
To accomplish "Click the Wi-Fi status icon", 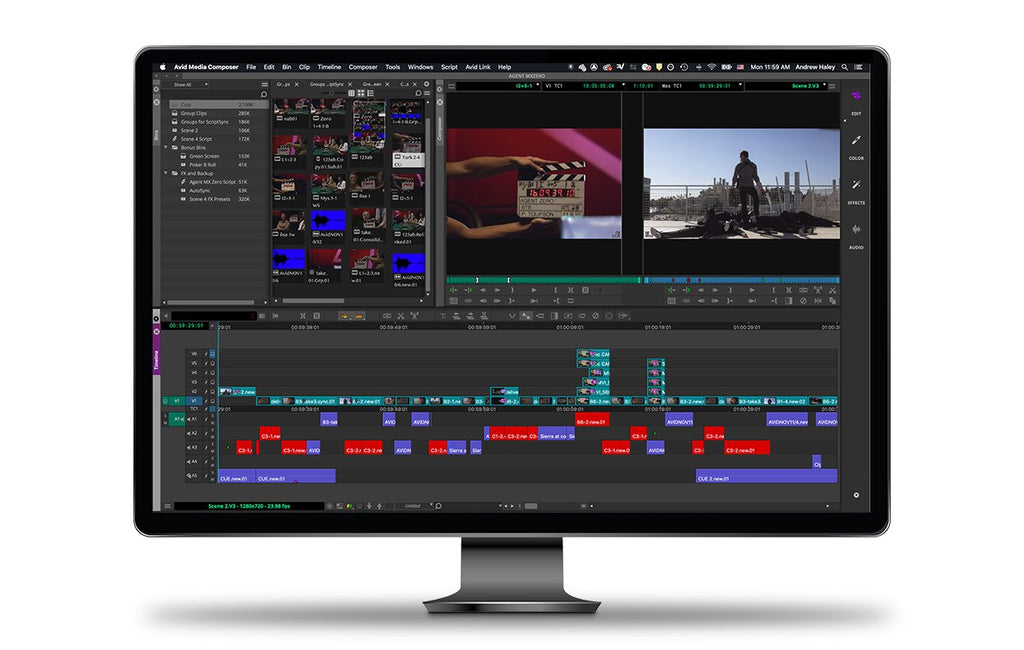I will click(711, 67).
